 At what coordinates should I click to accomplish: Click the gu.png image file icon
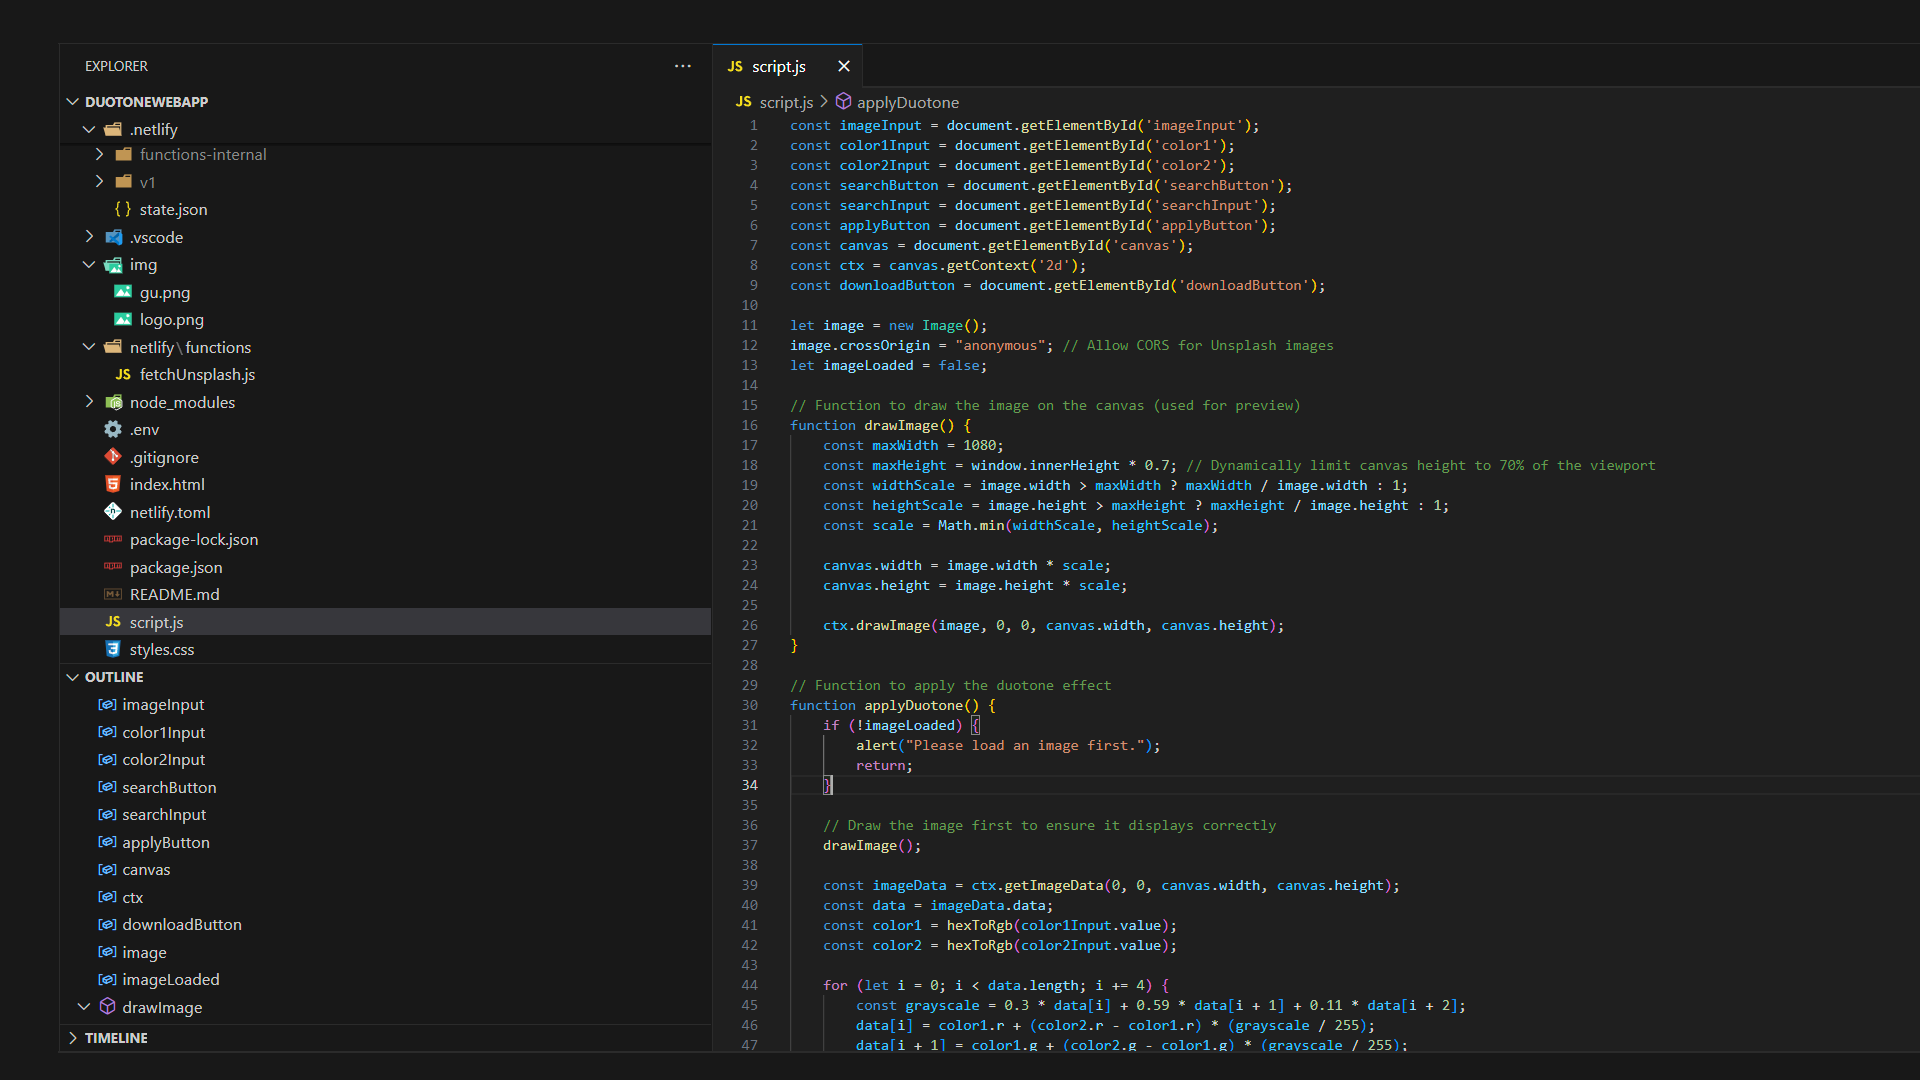tap(123, 292)
